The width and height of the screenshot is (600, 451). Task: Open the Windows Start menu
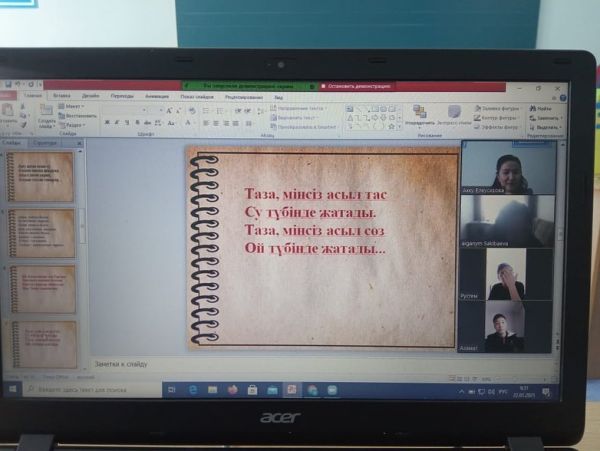(x=11, y=389)
